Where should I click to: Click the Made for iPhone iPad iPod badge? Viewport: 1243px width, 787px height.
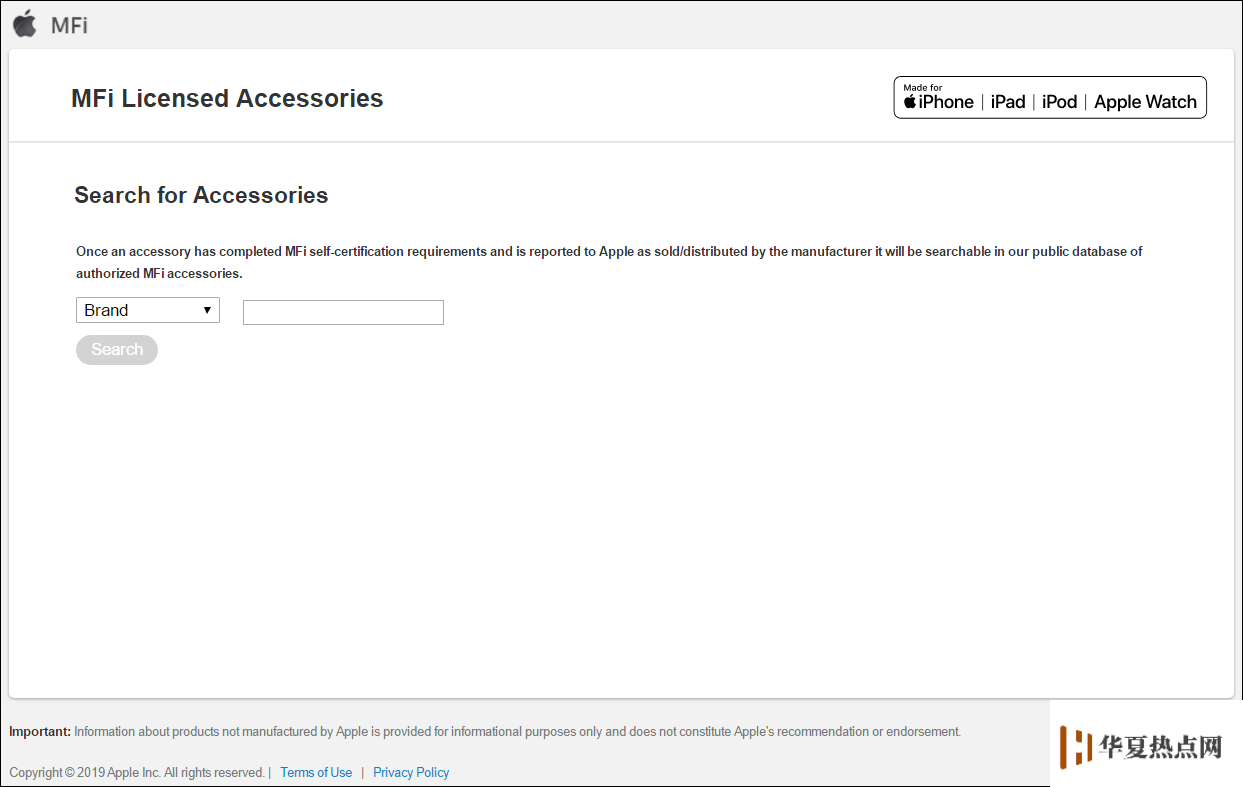pyautogui.click(x=1050, y=97)
